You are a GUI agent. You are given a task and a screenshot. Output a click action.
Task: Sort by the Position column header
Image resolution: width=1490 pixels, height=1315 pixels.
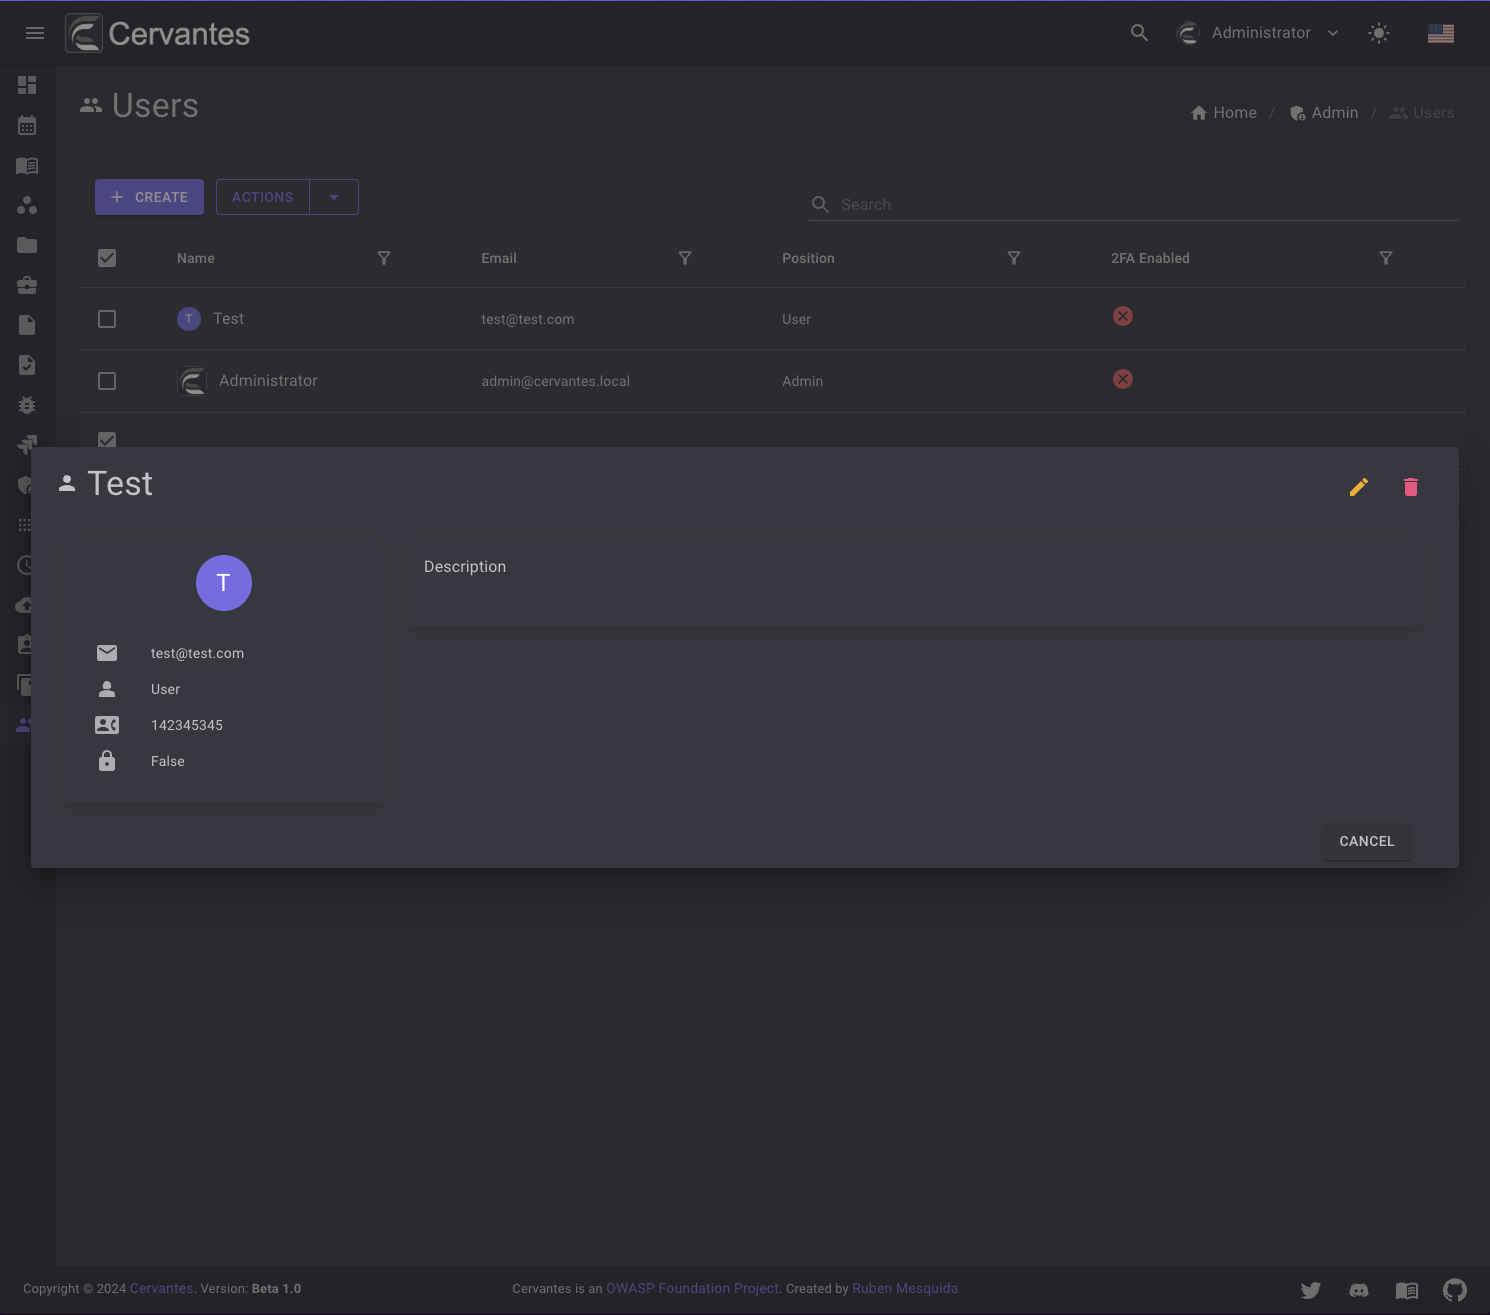click(x=808, y=258)
